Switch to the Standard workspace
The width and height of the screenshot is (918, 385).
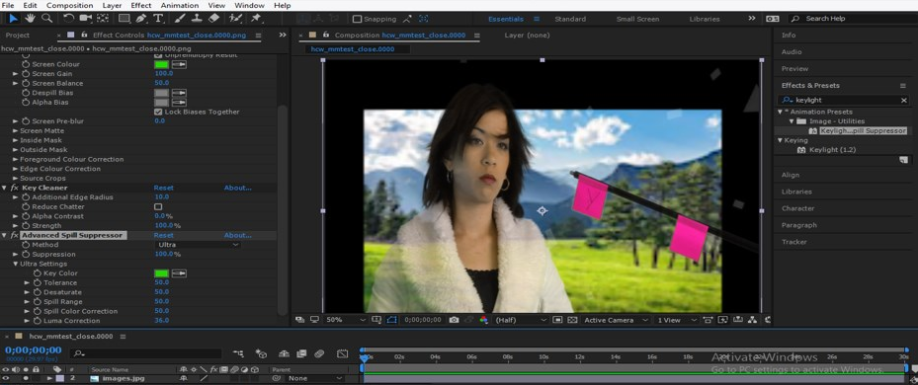coord(570,19)
